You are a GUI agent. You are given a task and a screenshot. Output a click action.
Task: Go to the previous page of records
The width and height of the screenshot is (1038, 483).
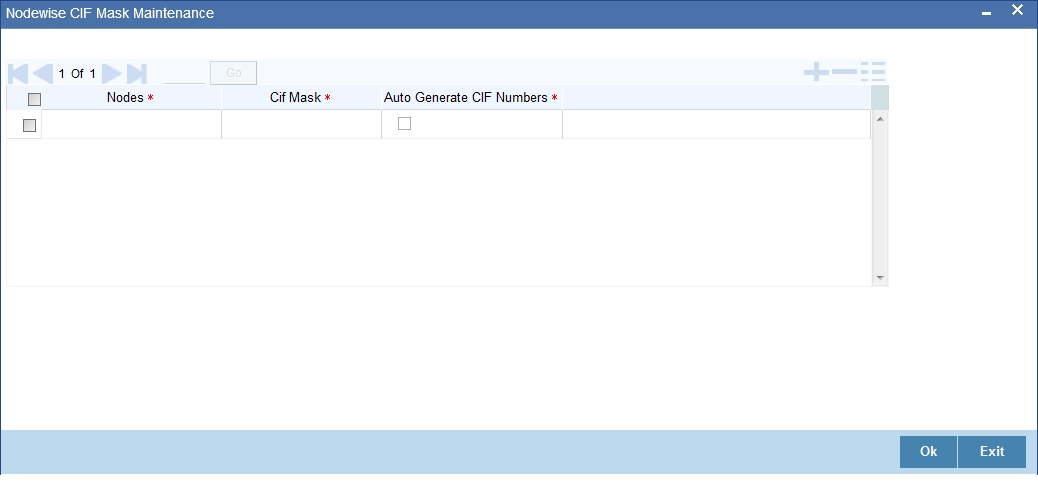43,73
